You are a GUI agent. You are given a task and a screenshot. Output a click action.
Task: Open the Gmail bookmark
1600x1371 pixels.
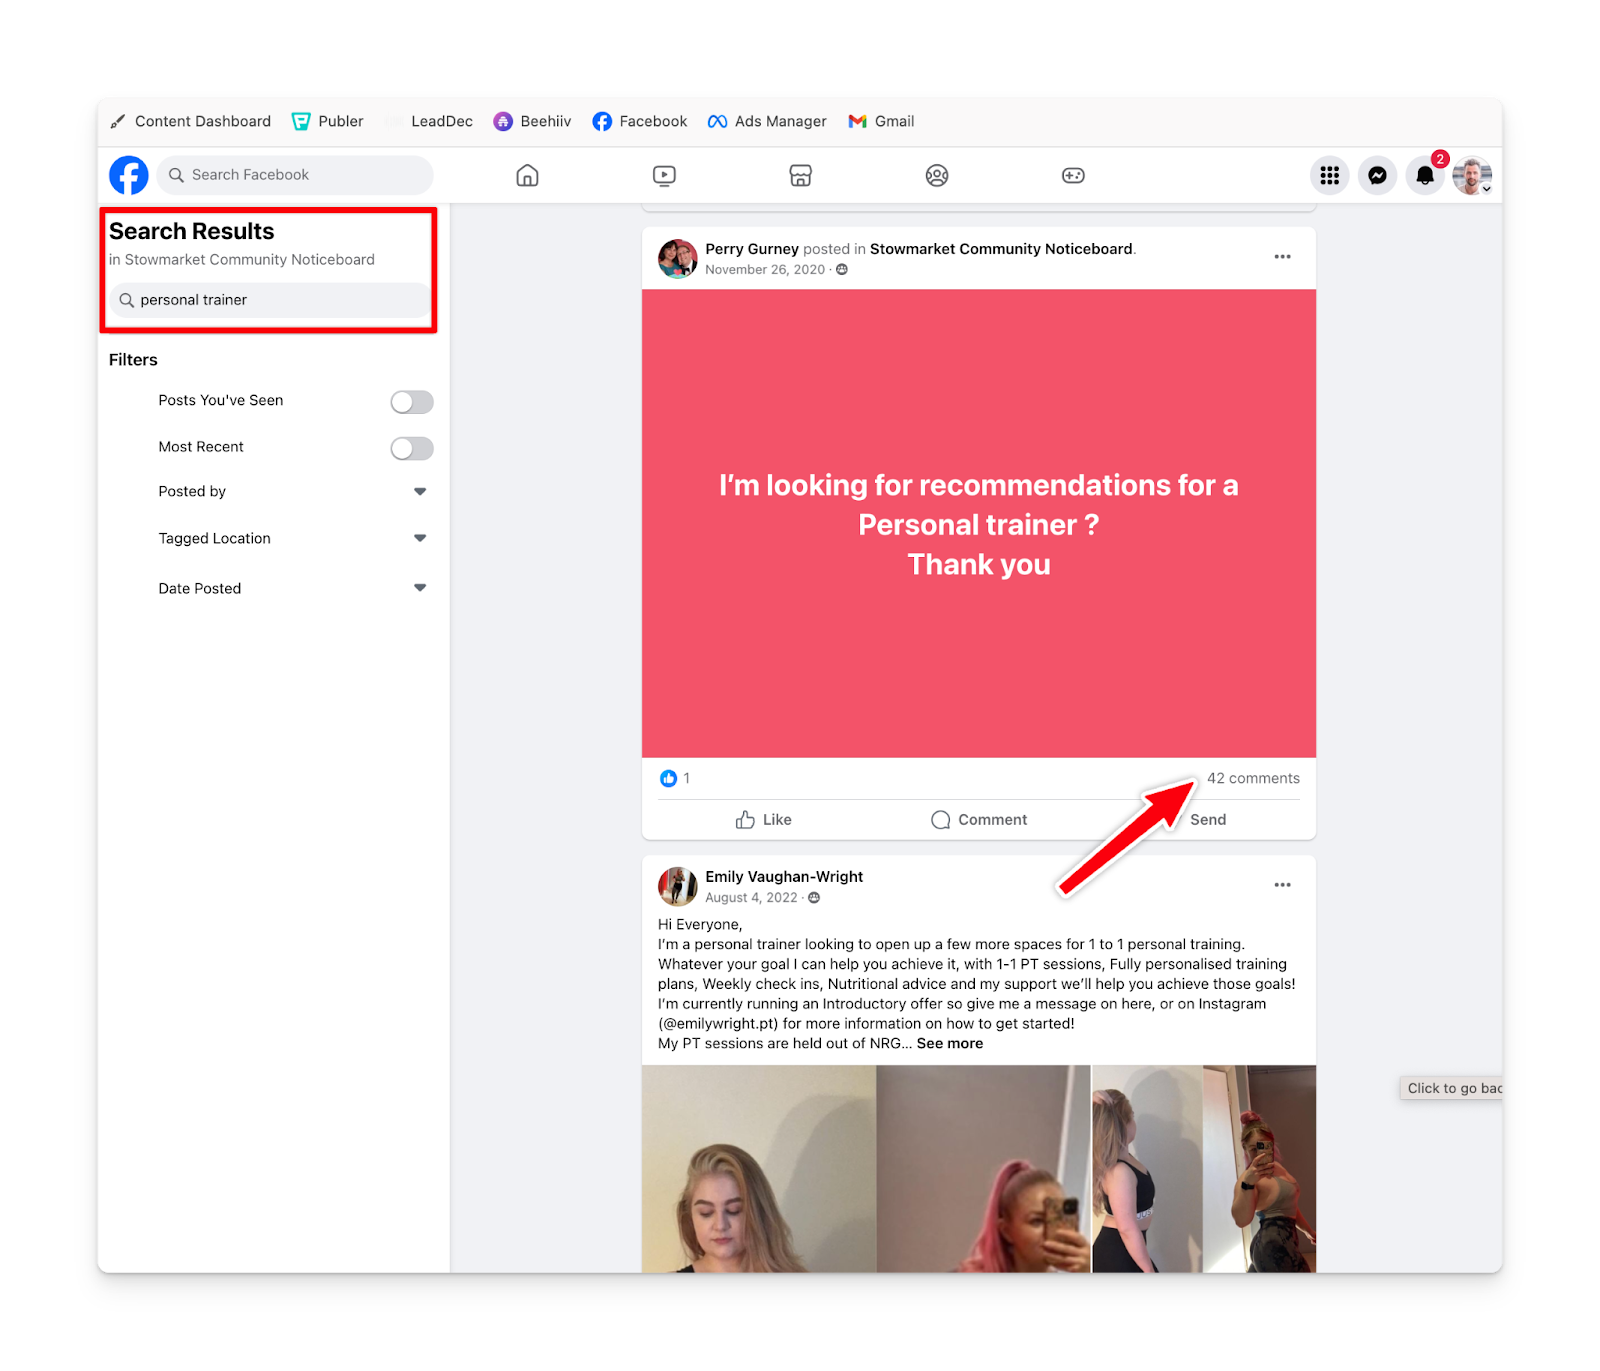[x=881, y=121]
